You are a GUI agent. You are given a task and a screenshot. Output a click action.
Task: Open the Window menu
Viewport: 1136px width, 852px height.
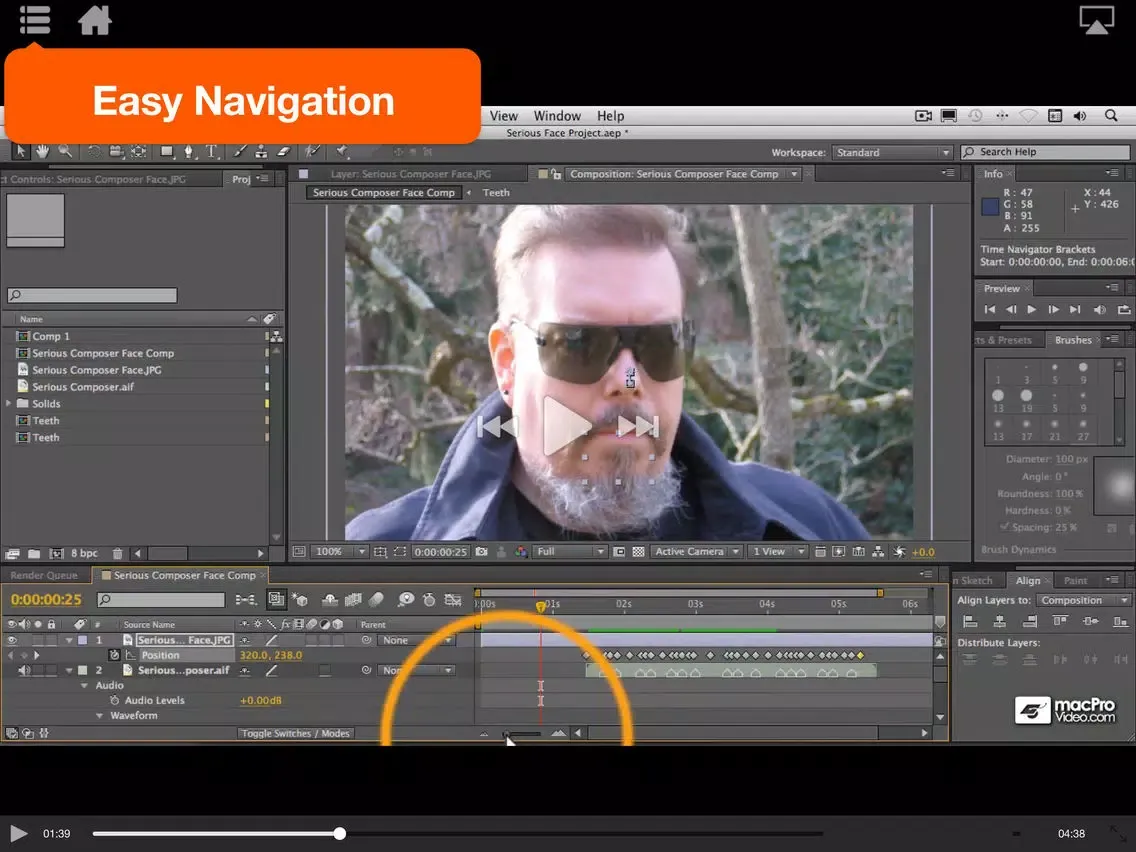tap(557, 116)
